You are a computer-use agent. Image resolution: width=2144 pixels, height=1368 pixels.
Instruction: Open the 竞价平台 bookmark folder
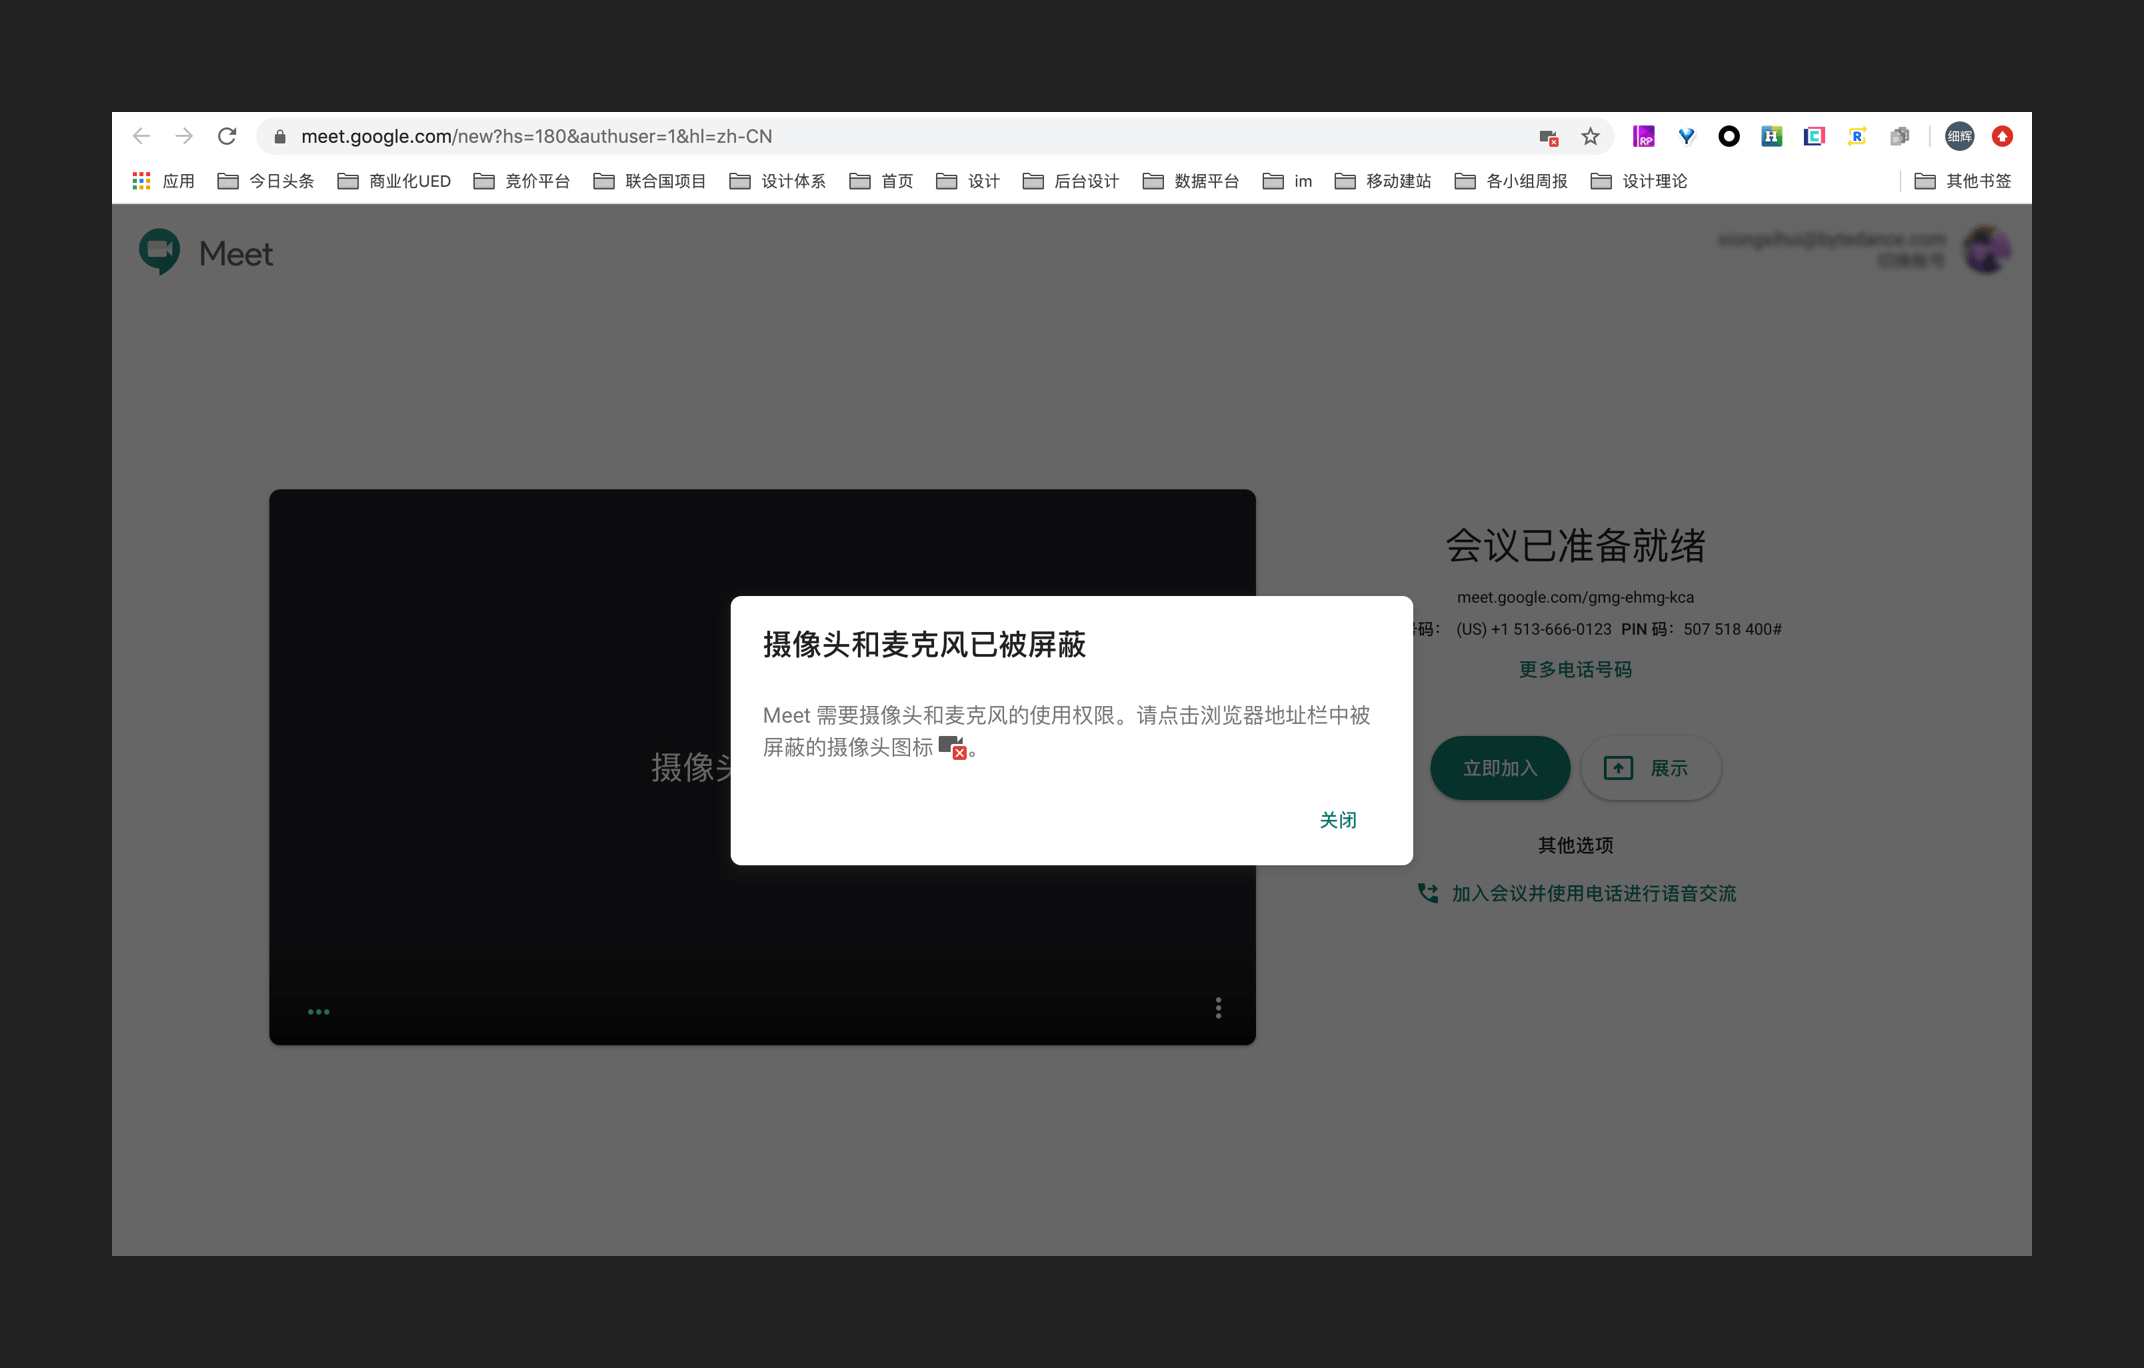point(522,181)
